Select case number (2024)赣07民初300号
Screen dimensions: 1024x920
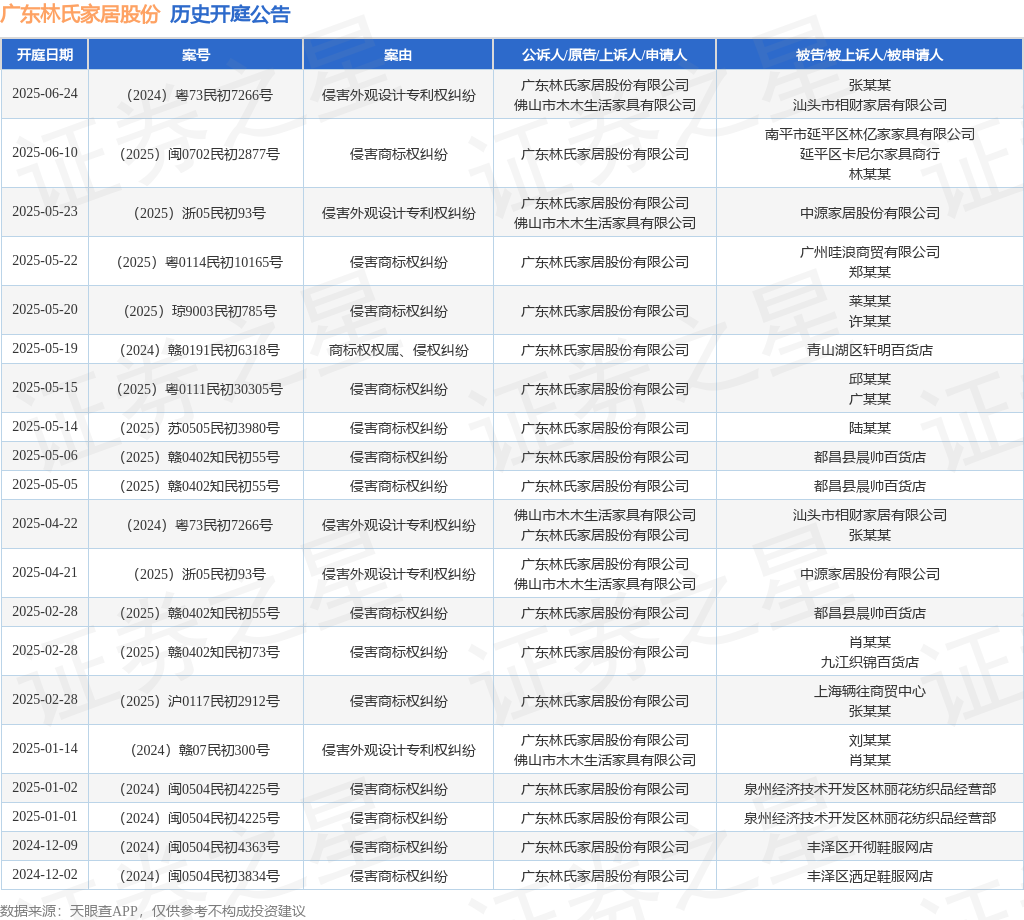coord(199,751)
